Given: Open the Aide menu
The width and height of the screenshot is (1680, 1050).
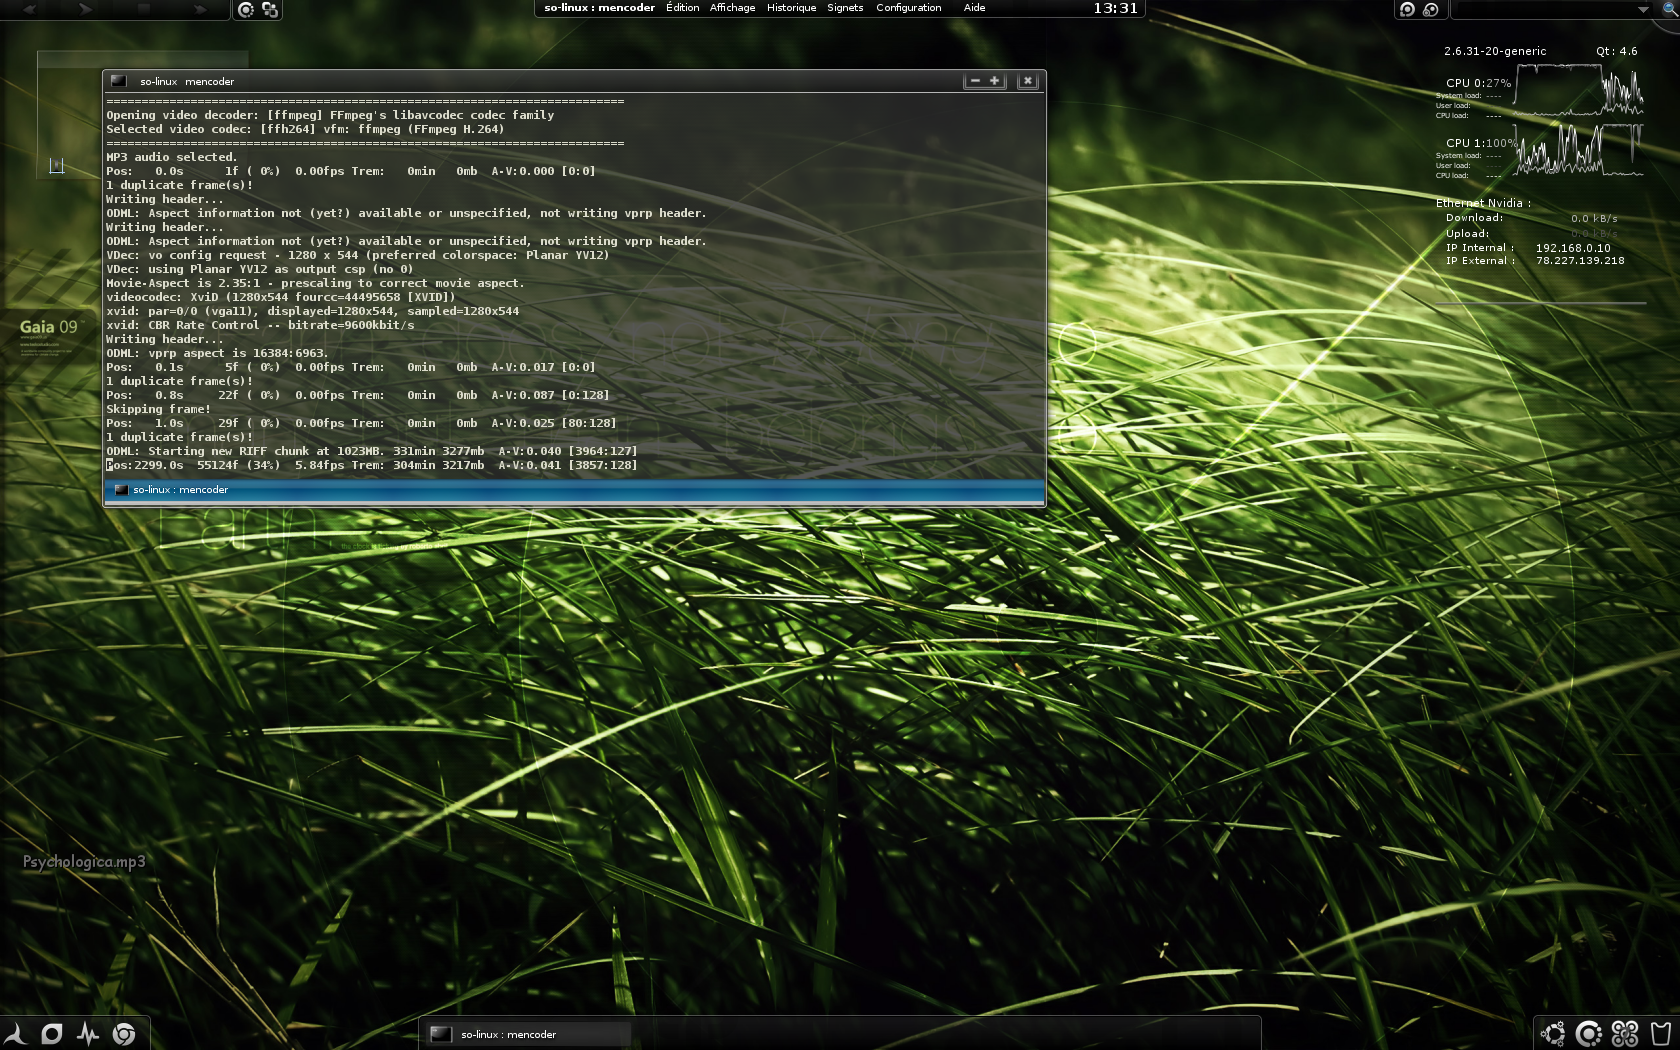Looking at the screenshot, I should (x=974, y=8).
